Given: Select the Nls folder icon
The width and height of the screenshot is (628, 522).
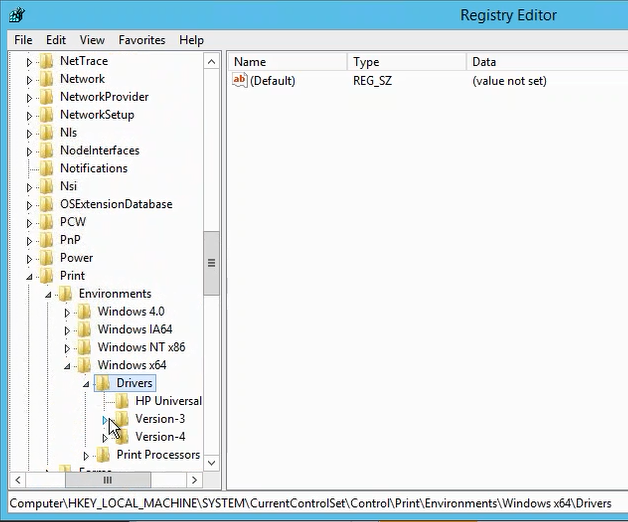Looking at the screenshot, I should tap(46, 133).
